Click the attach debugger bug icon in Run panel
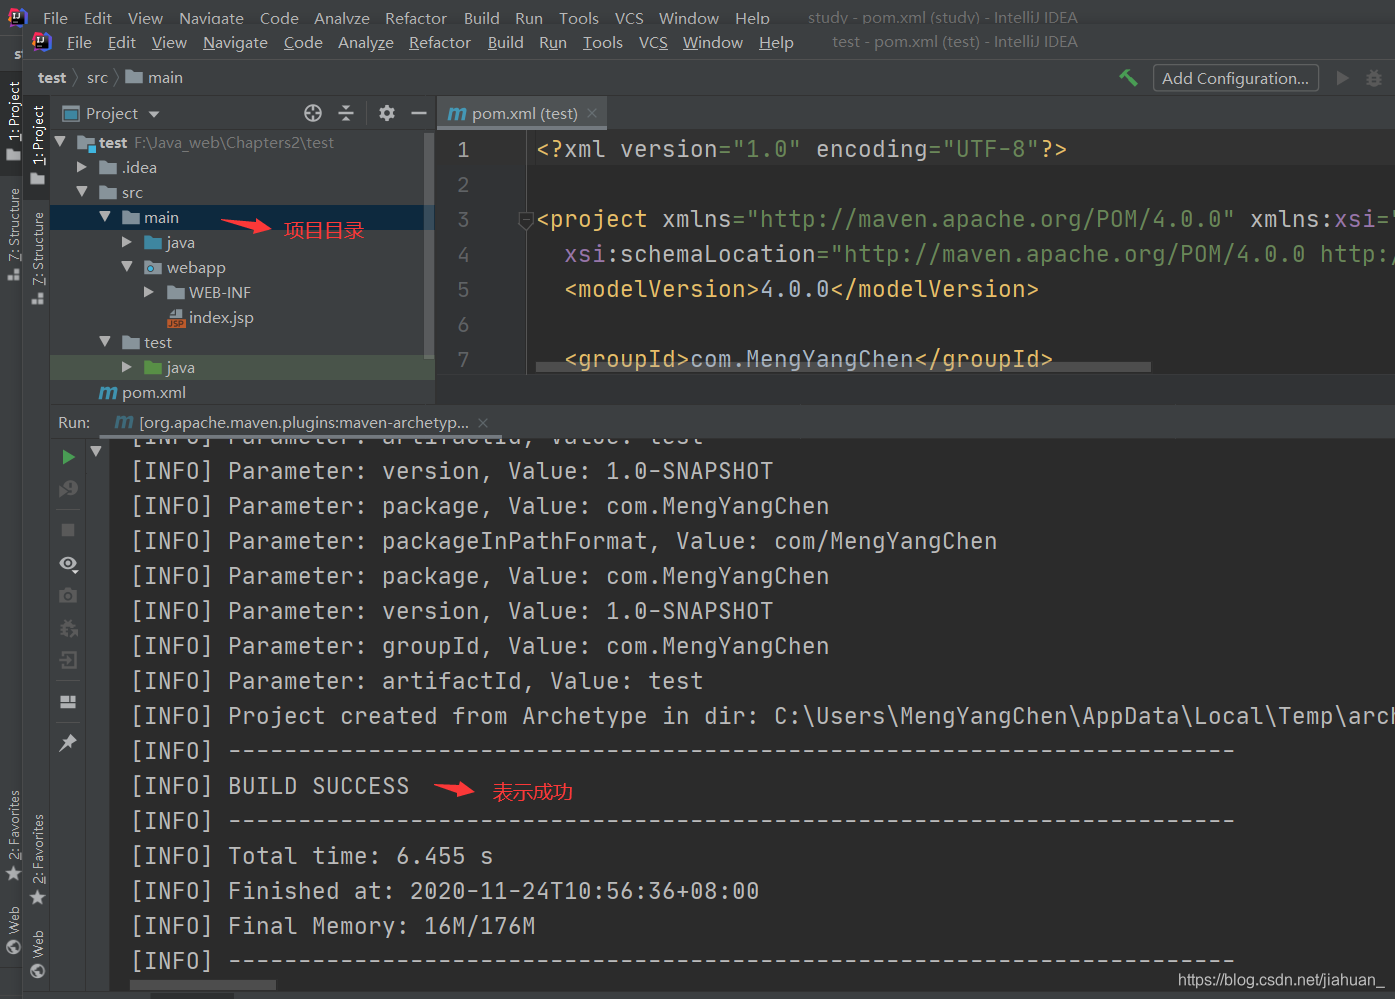The height and width of the screenshot is (999, 1395). [x=68, y=629]
